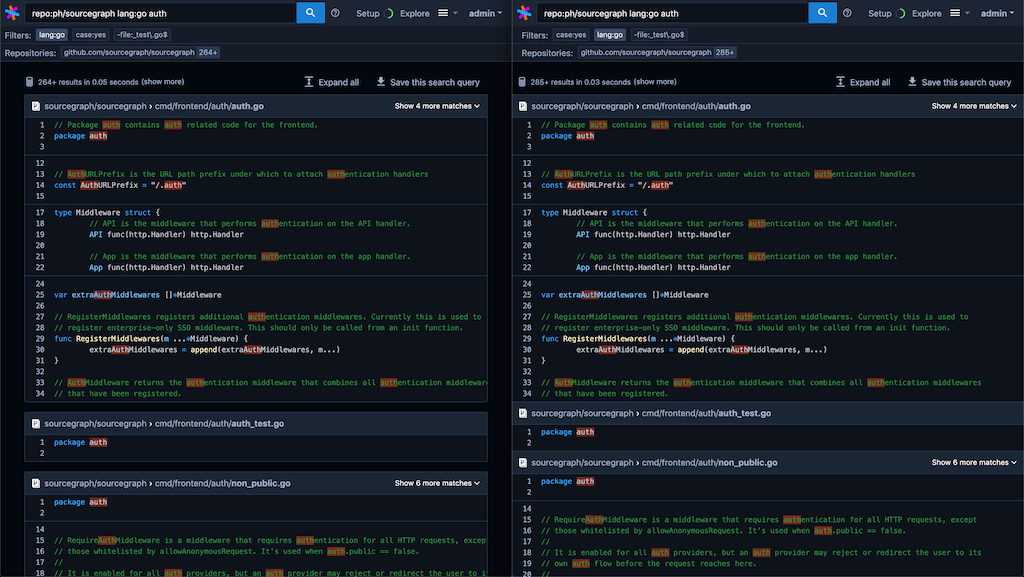The width and height of the screenshot is (1024, 577).
Task: Click the left search query input field
Action: [x=161, y=13]
